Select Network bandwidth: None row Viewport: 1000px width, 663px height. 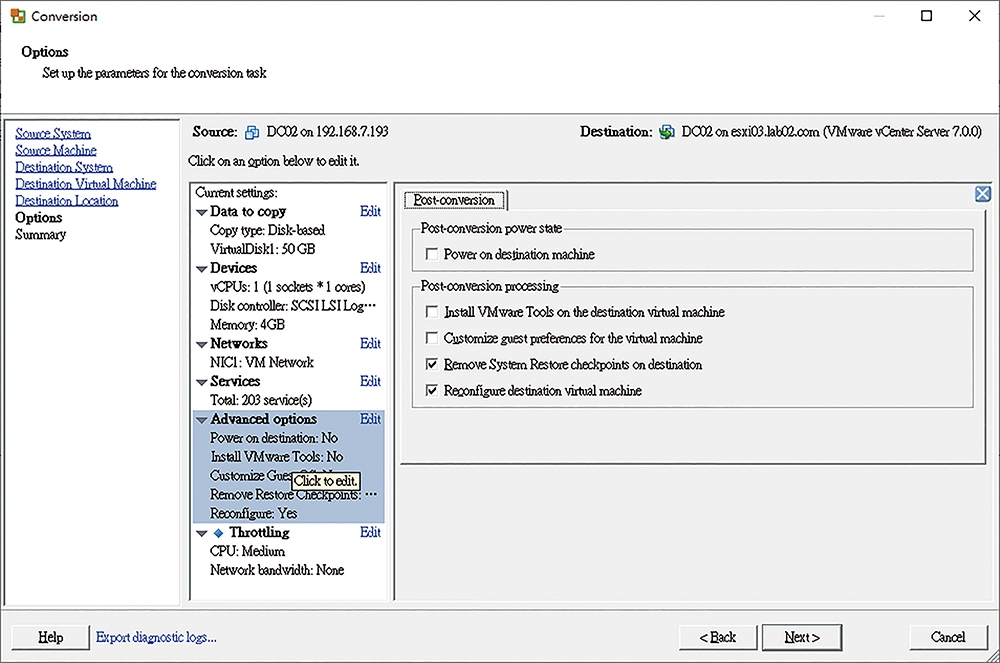(x=277, y=570)
